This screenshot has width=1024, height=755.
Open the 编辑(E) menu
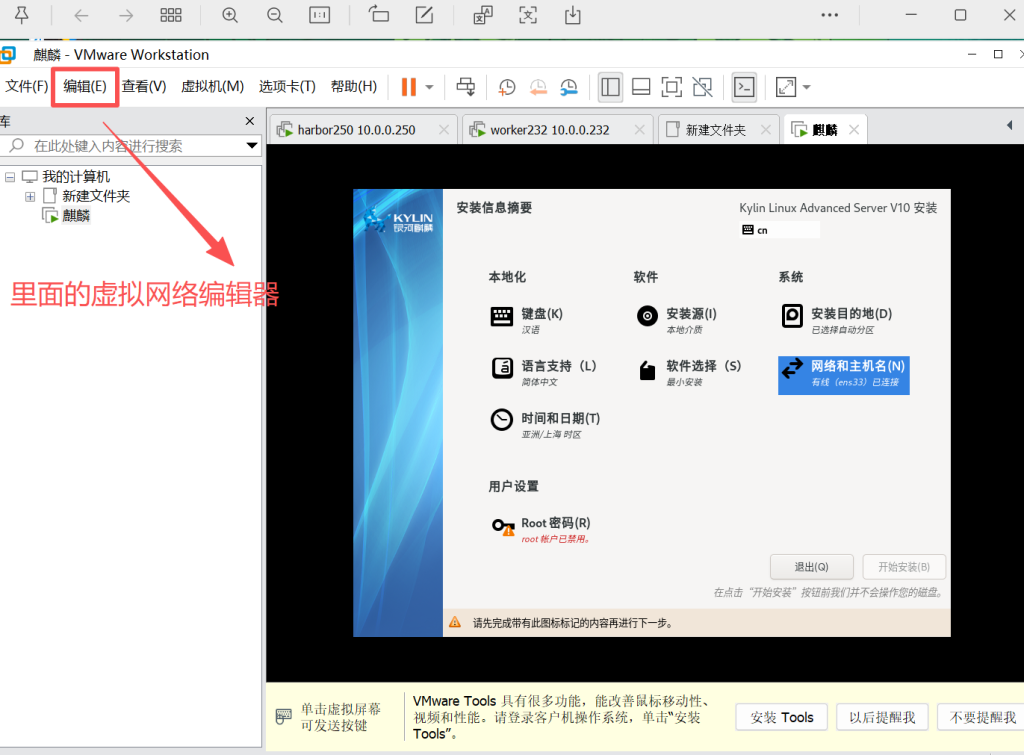(85, 86)
